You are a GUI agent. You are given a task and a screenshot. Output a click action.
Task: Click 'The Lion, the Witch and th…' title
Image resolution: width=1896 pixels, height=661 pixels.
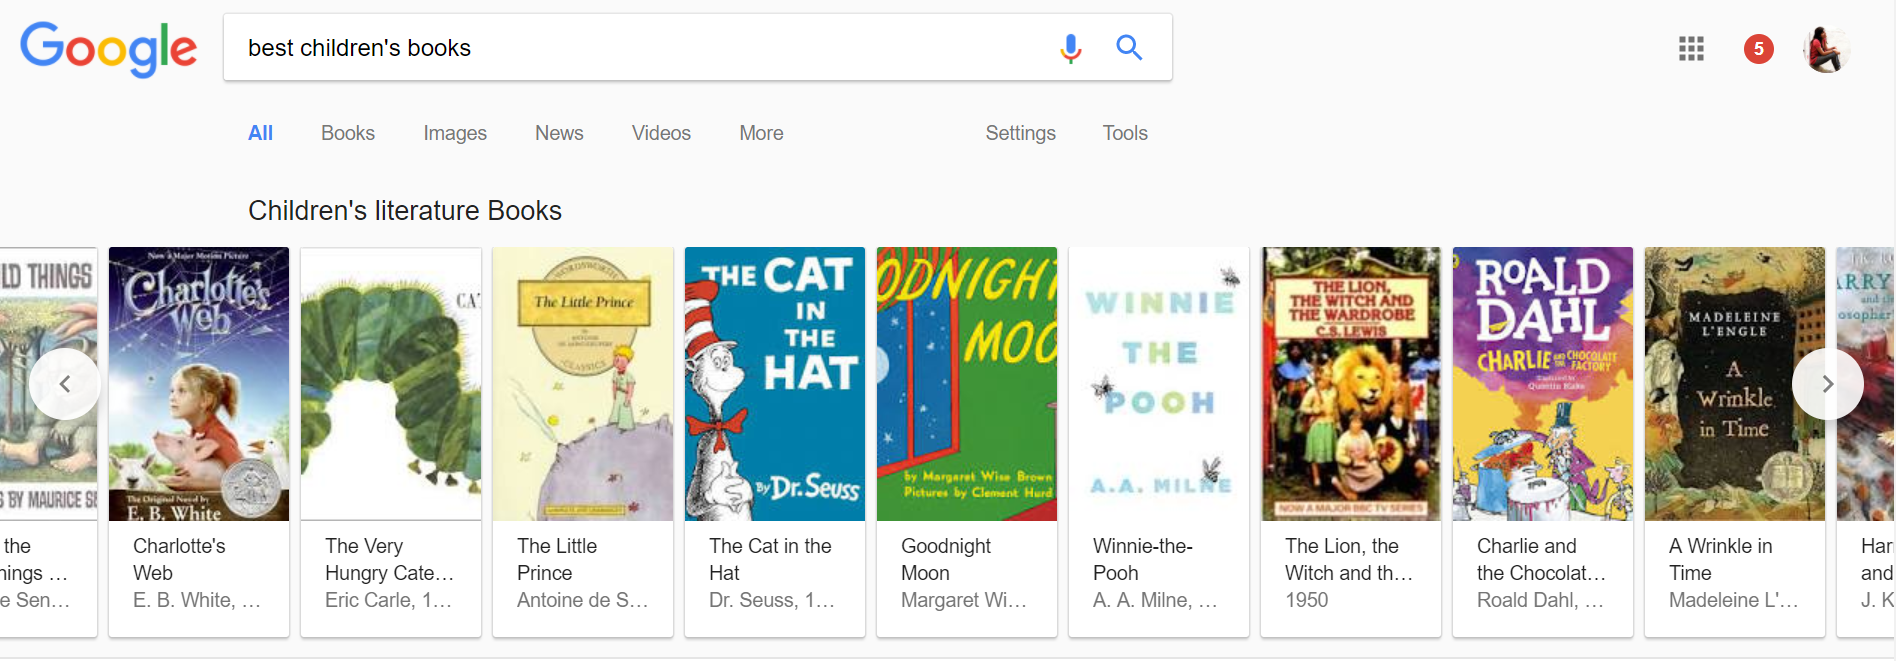click(x=1349, y=559)
